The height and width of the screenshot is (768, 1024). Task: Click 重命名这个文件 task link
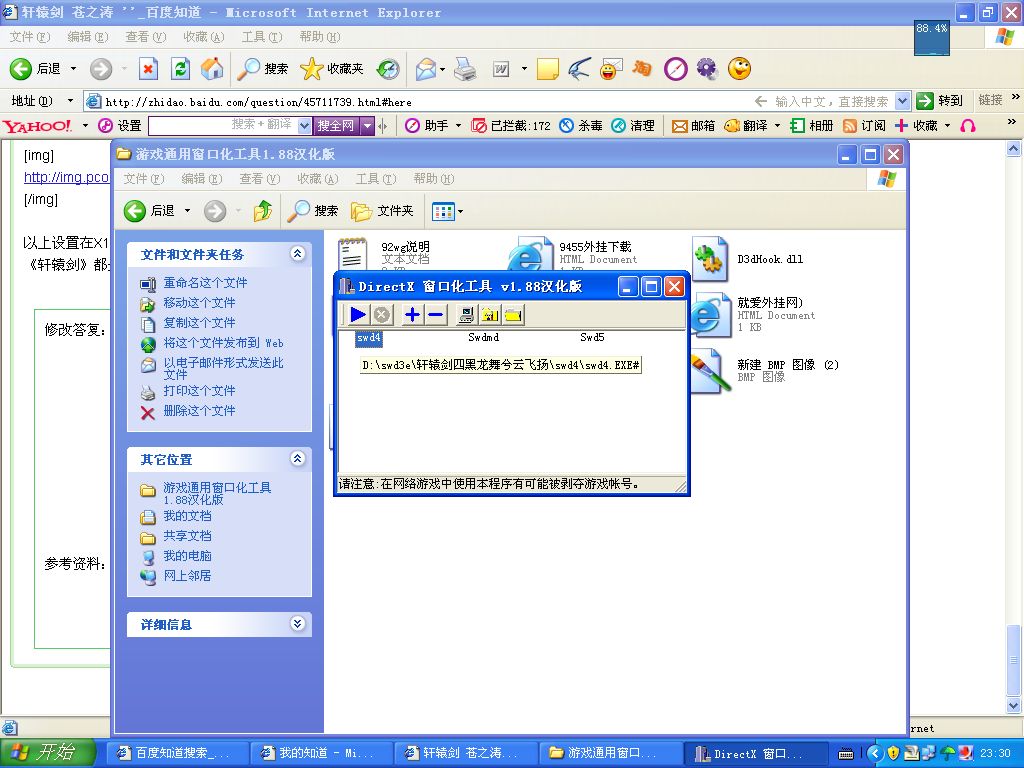pyautogui.click(x=205, y=283)
